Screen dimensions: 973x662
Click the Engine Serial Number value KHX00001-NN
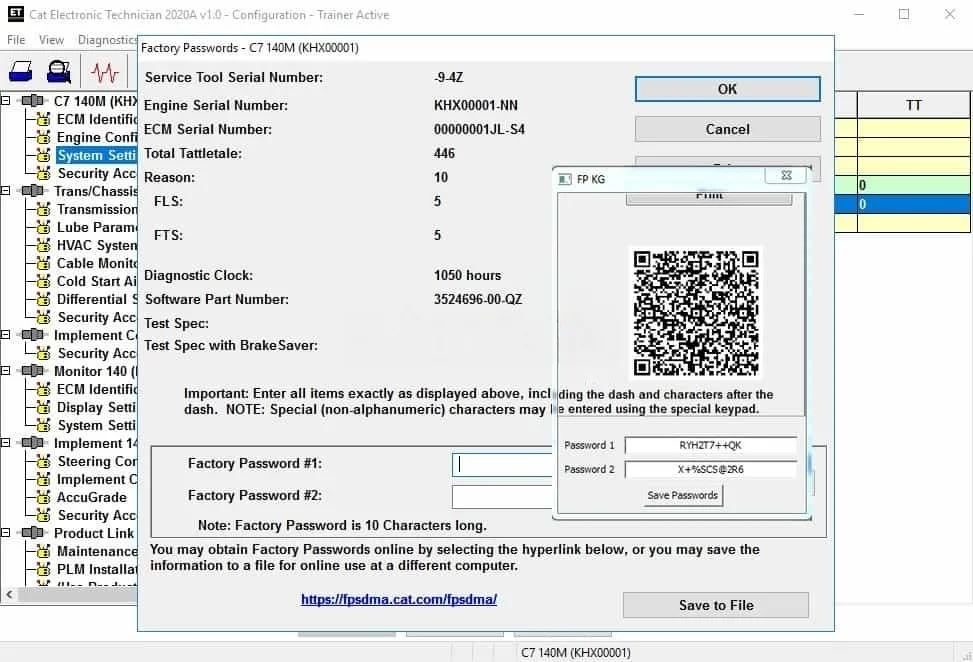point(475,105)
